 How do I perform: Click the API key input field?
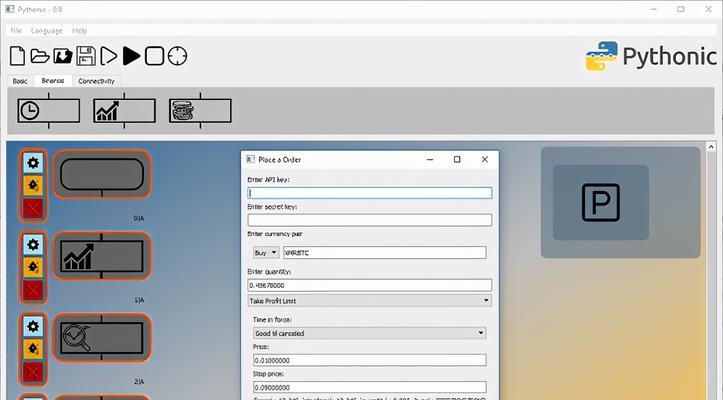point(369,193)
